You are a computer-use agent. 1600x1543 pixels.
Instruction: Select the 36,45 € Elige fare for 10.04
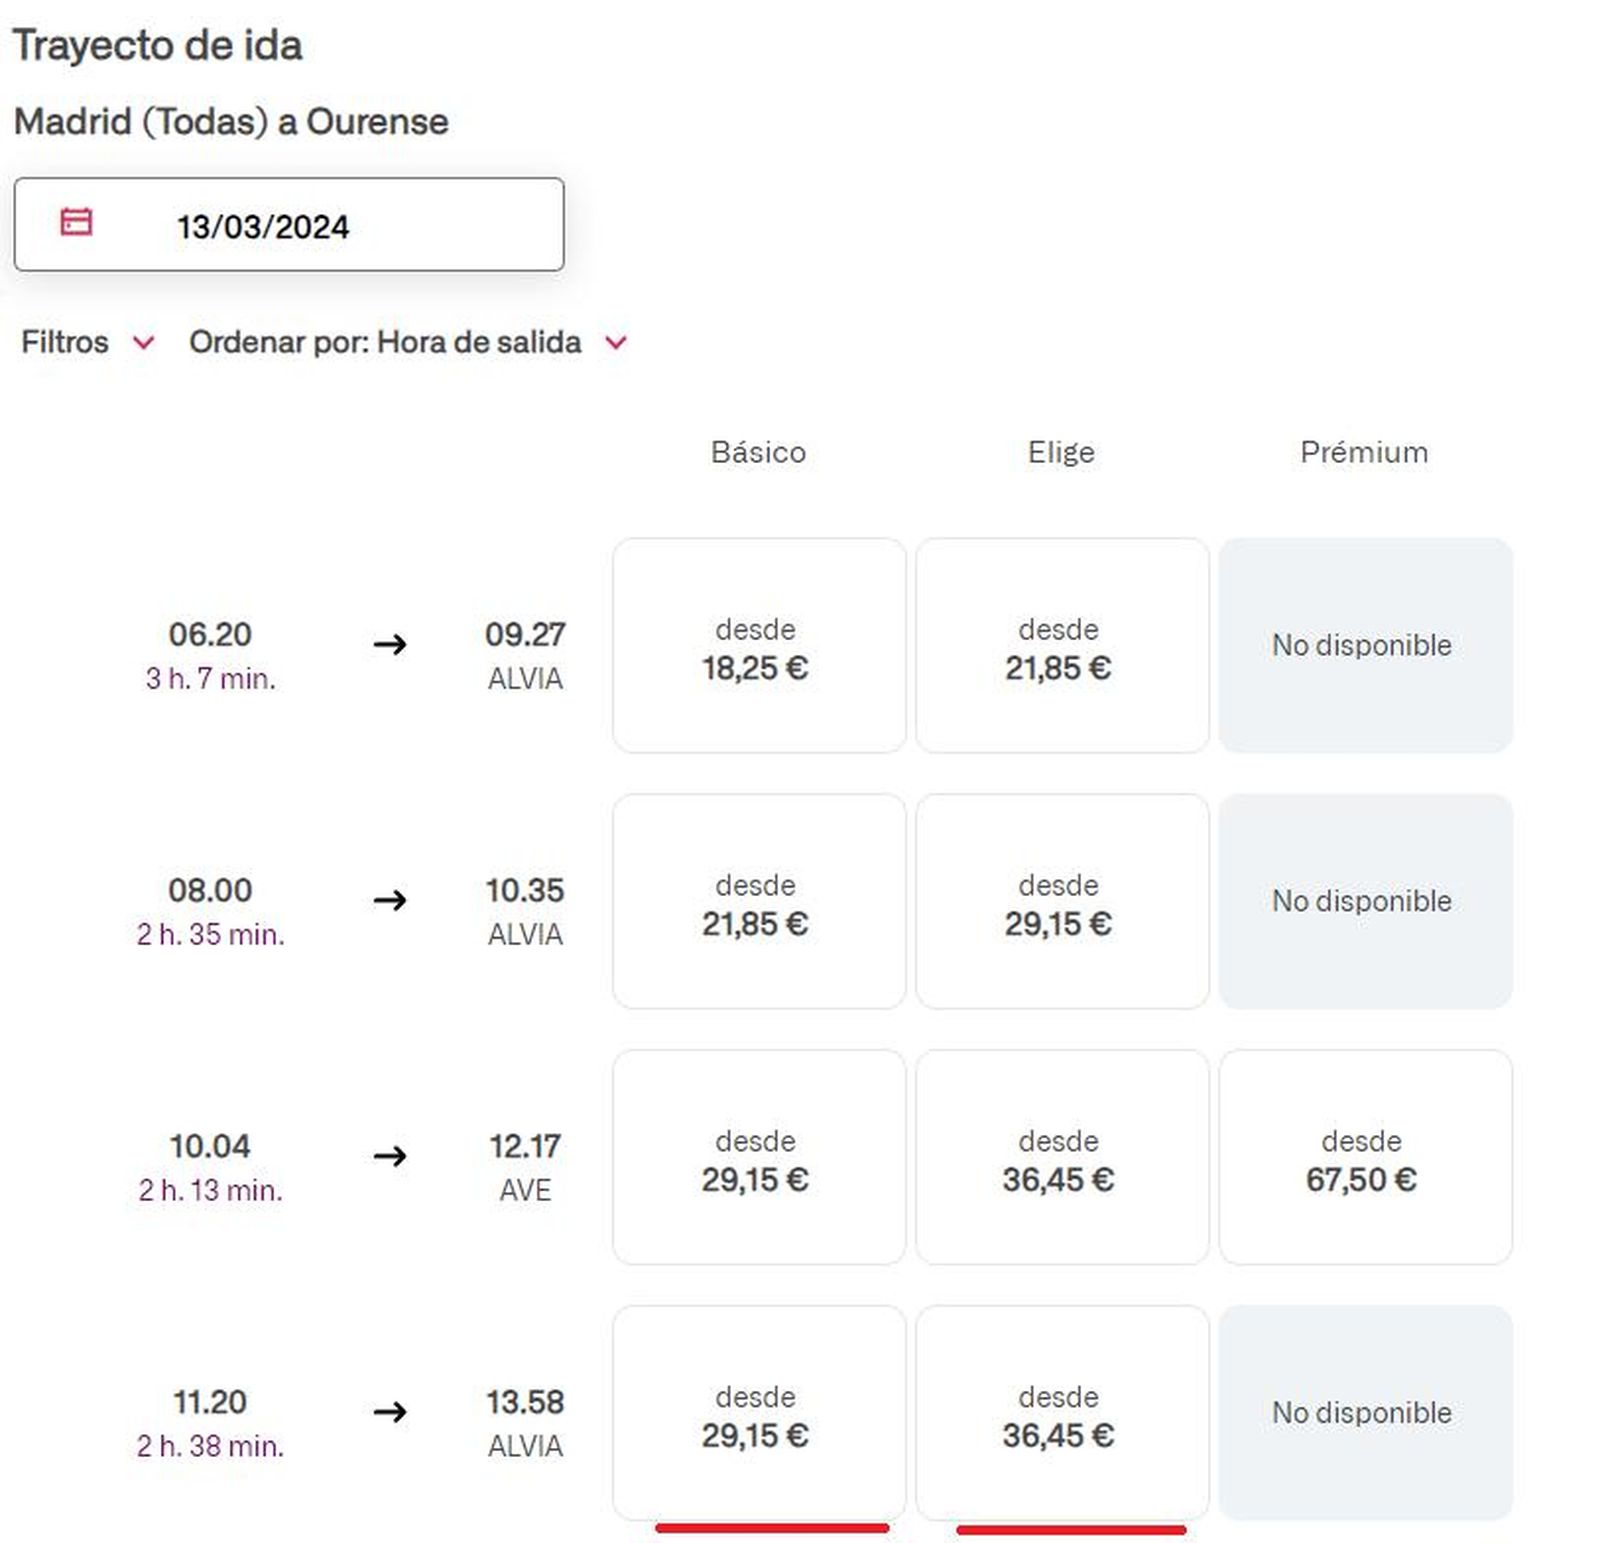click(x=1063, y=1158)
